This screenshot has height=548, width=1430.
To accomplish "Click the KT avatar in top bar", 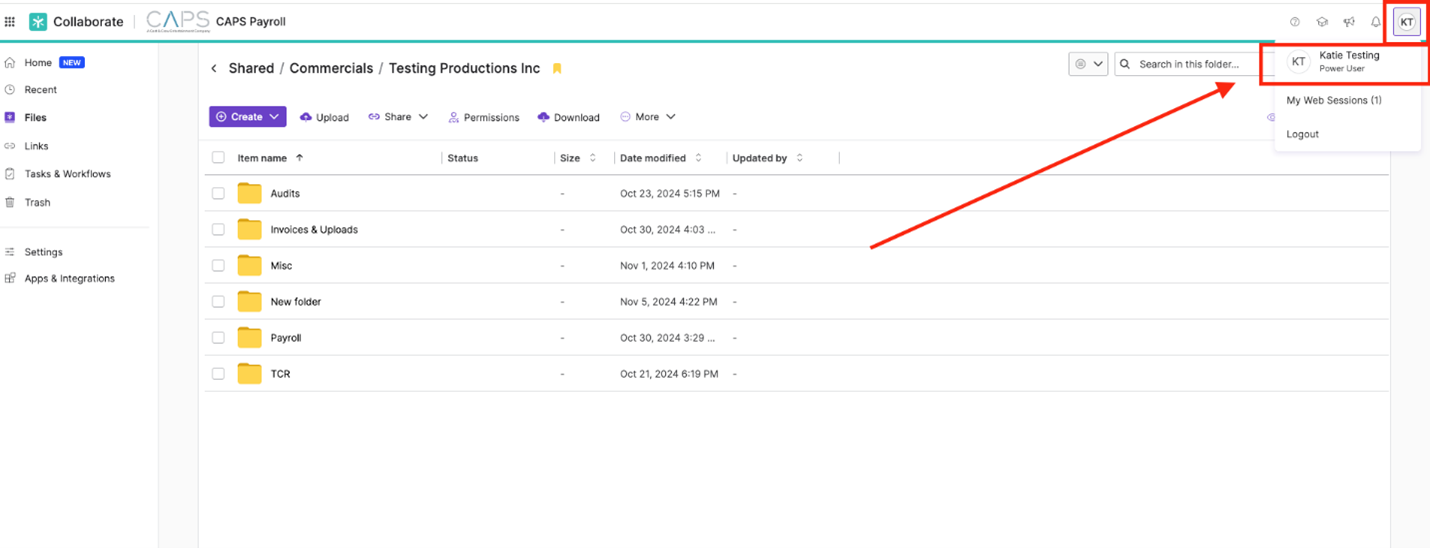I will (1407, 21).
